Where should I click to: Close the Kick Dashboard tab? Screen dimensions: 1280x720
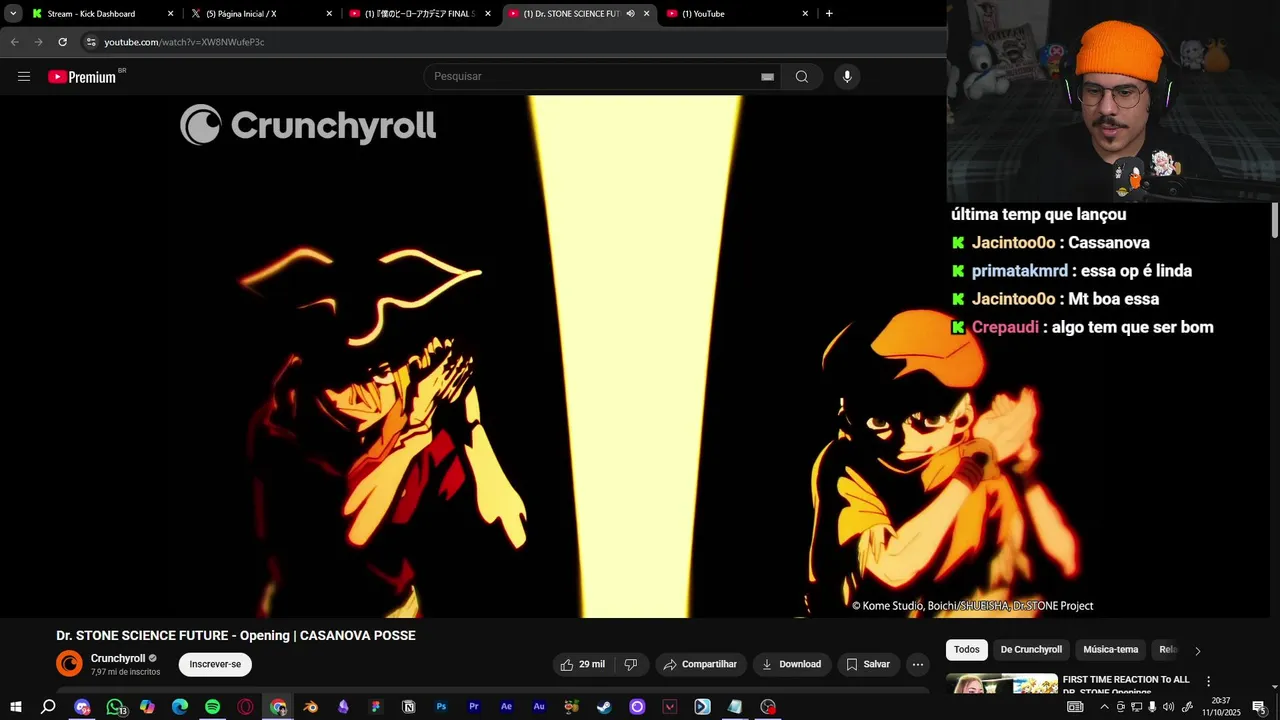pos(170,14)
